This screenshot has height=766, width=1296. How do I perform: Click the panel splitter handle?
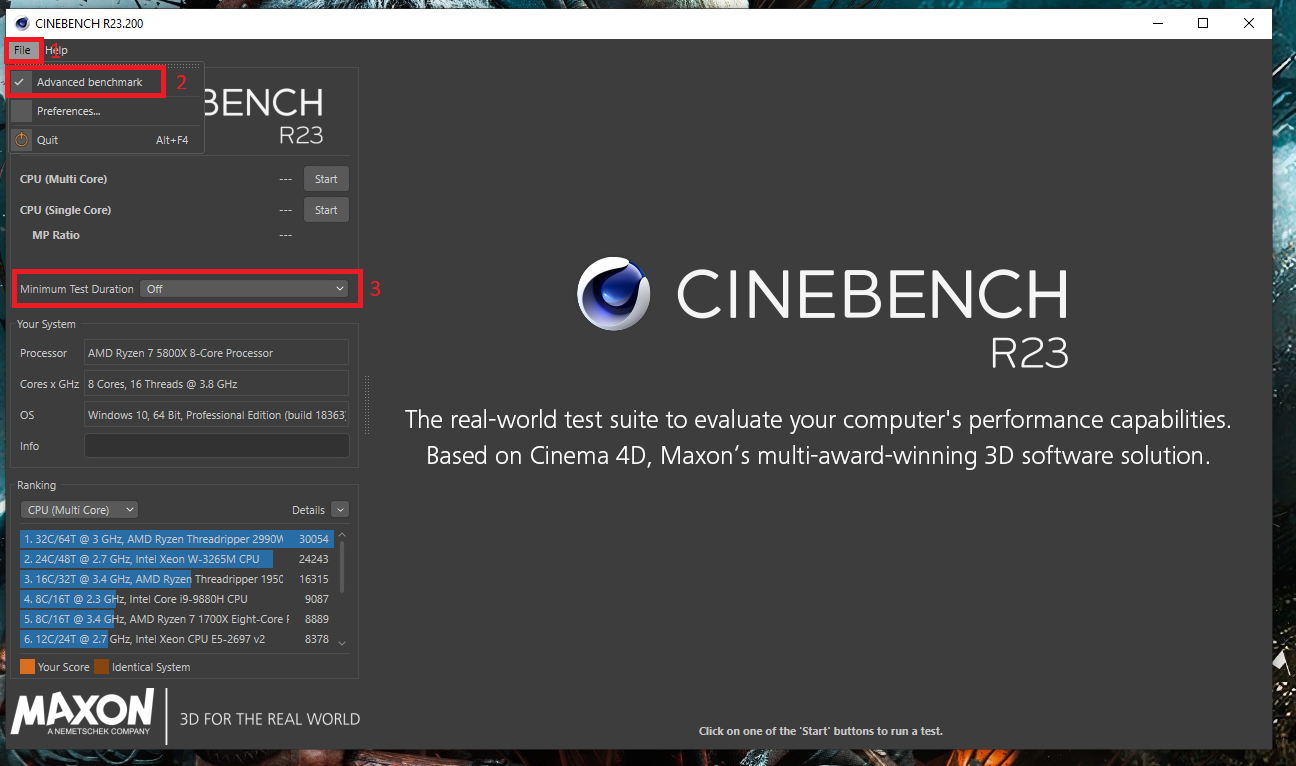point(366,405)
